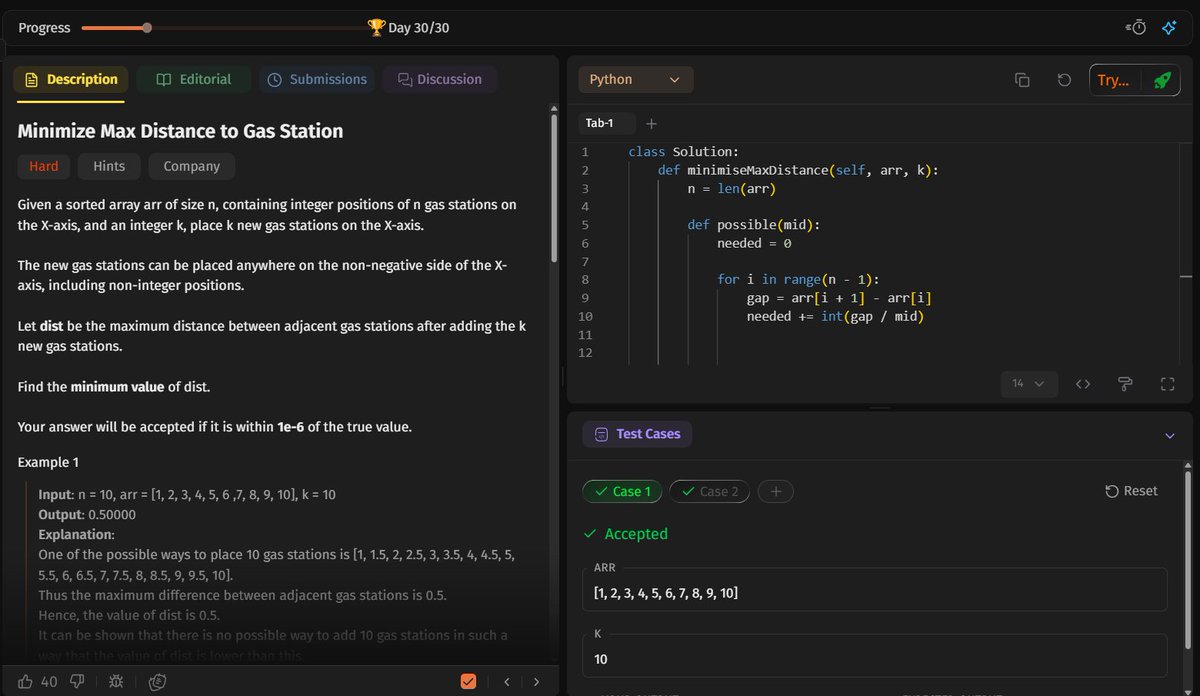The width and height of the screenshot is (1200, 696).
Task: Enter fullscreen editor mode
Action: (x=1167, y=384)
